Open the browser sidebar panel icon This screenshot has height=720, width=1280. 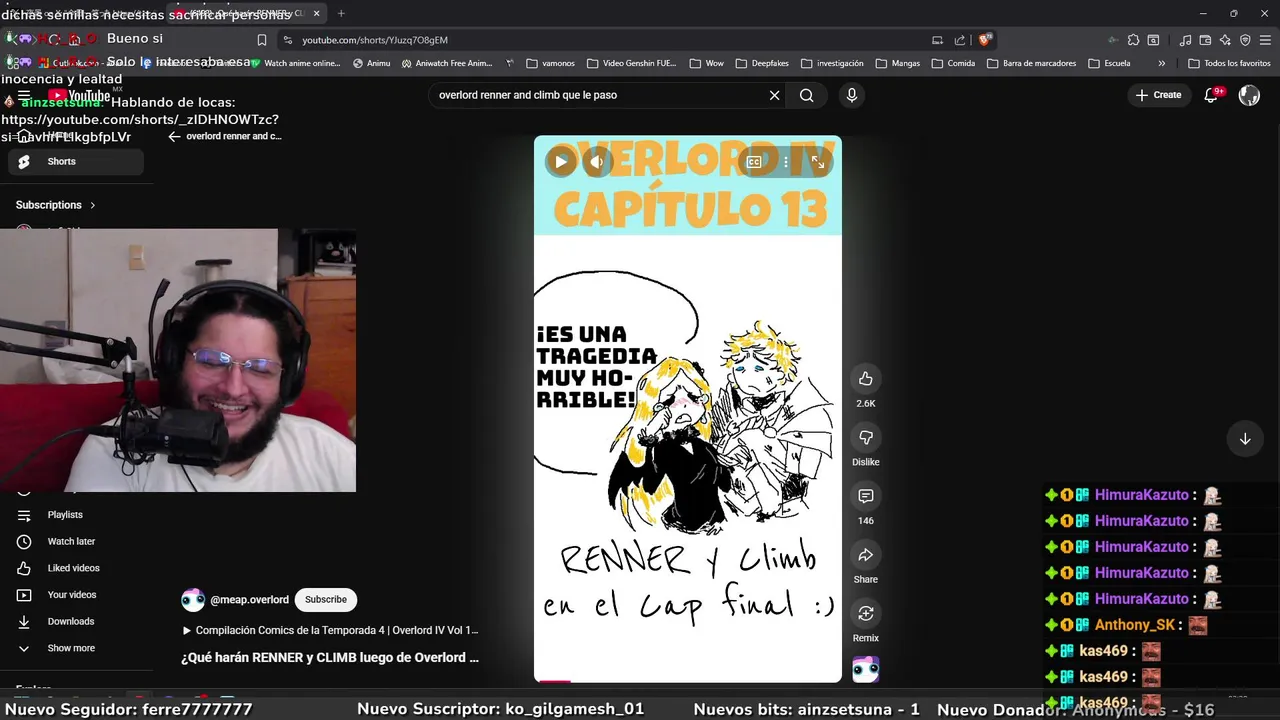click(x=1153, y=40)
